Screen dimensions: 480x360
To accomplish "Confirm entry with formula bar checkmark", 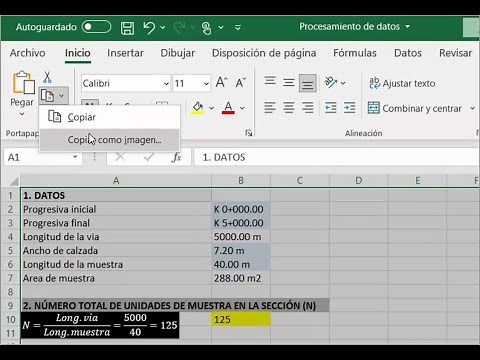I will (148, 157).
